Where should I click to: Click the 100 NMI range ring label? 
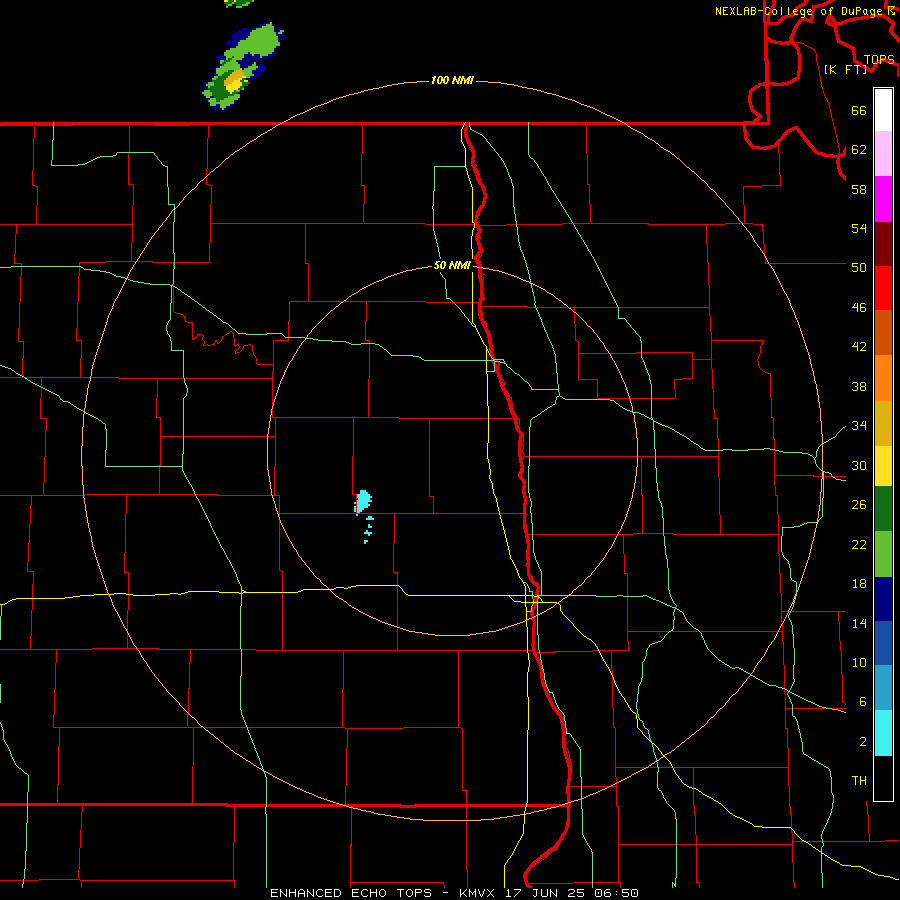click(x=452, y=80)
